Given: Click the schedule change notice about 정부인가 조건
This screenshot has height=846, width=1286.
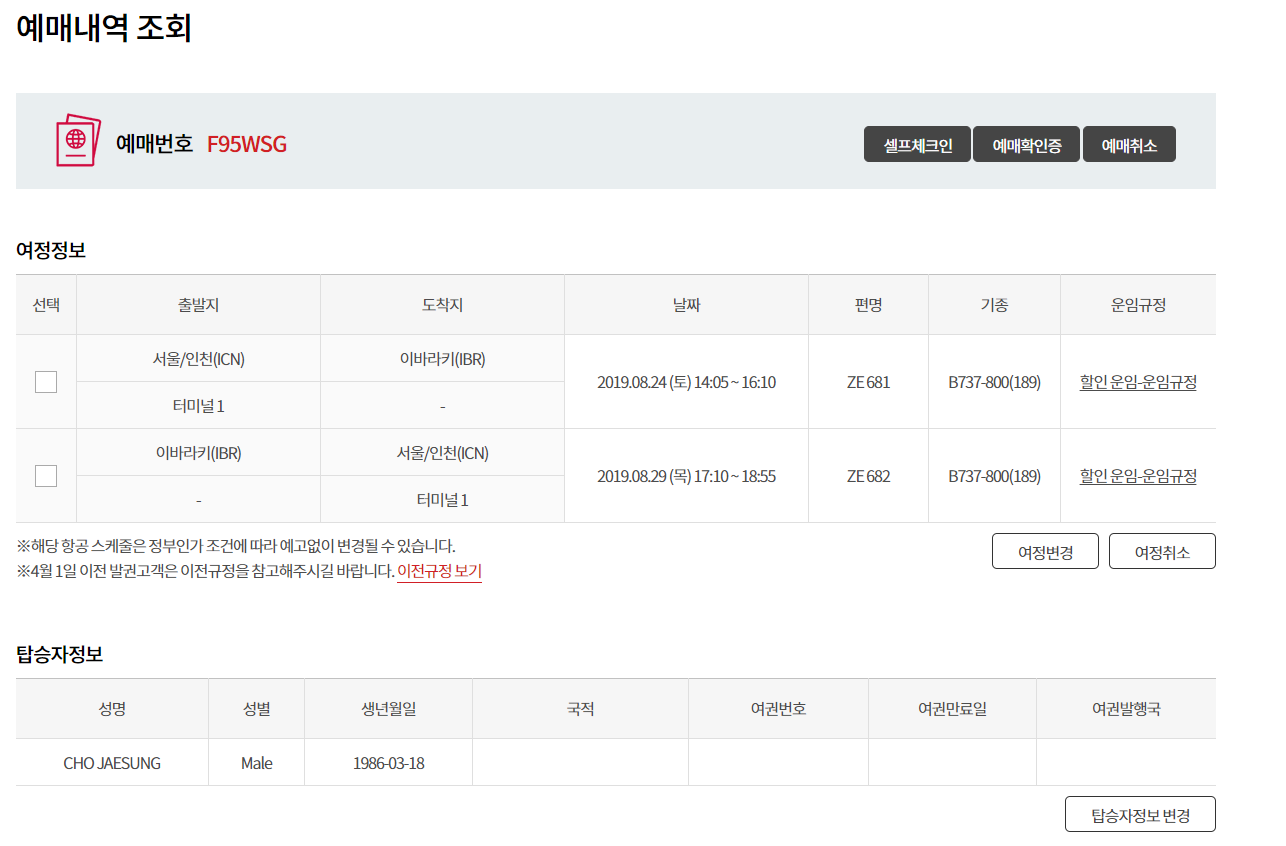Looking at the screenshot, I should pyautogui.click(x=236, y=546).
